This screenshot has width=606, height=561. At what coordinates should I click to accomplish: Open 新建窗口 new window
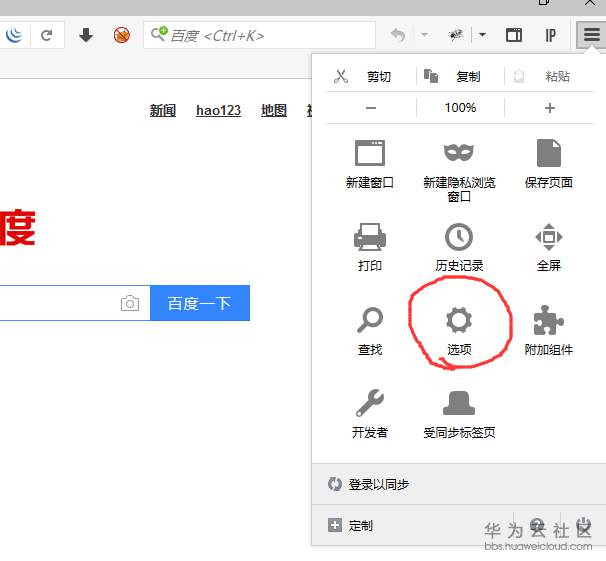tap(370, 165)
